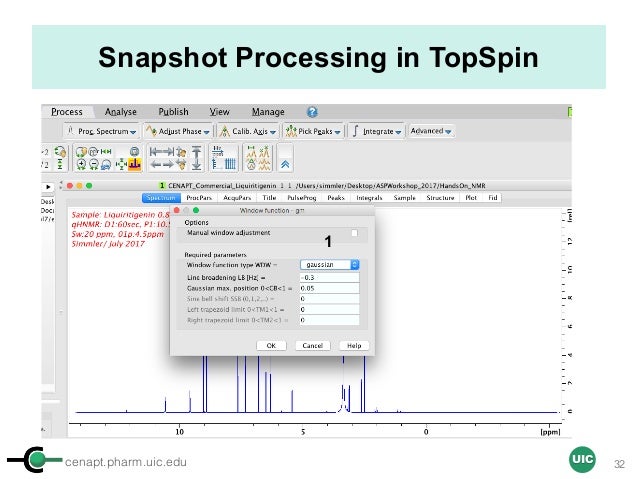Viewport: 638px width, 479px height.
Task: Click the vertical intensity reset green icon
Action: (60, 164)
